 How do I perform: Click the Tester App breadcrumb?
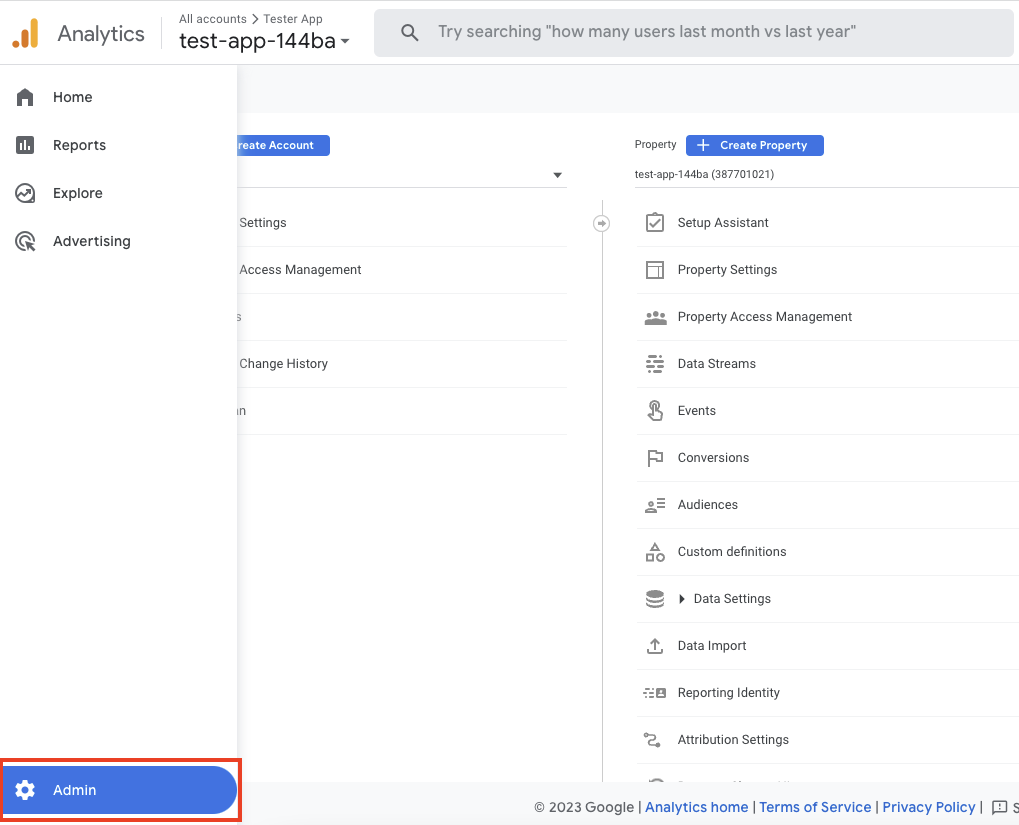pyautogui.click(x=292, y=19)
